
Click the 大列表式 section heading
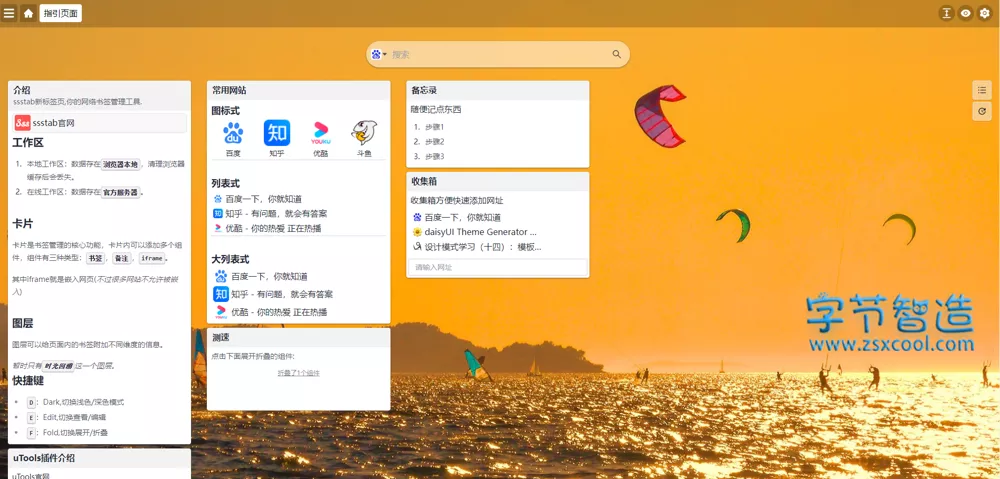(230, 260)
